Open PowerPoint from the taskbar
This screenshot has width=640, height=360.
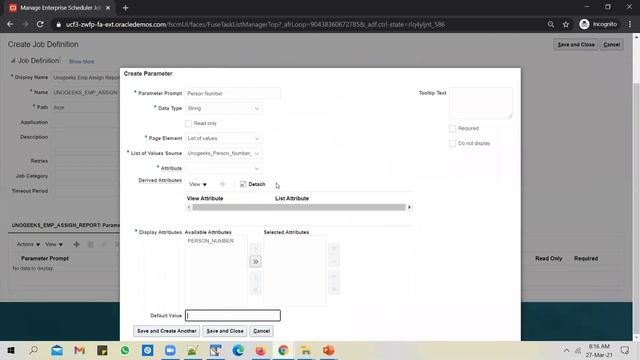pyautogui.click(x=329, y=351)
